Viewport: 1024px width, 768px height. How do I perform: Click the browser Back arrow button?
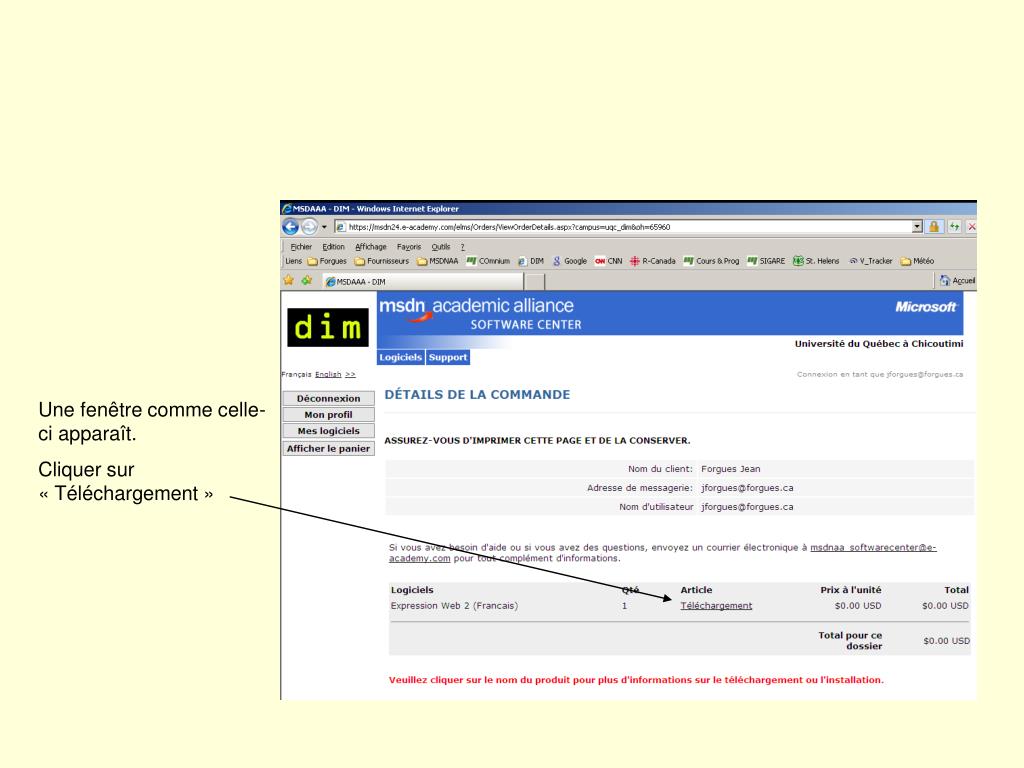click(x=290, y=227)
